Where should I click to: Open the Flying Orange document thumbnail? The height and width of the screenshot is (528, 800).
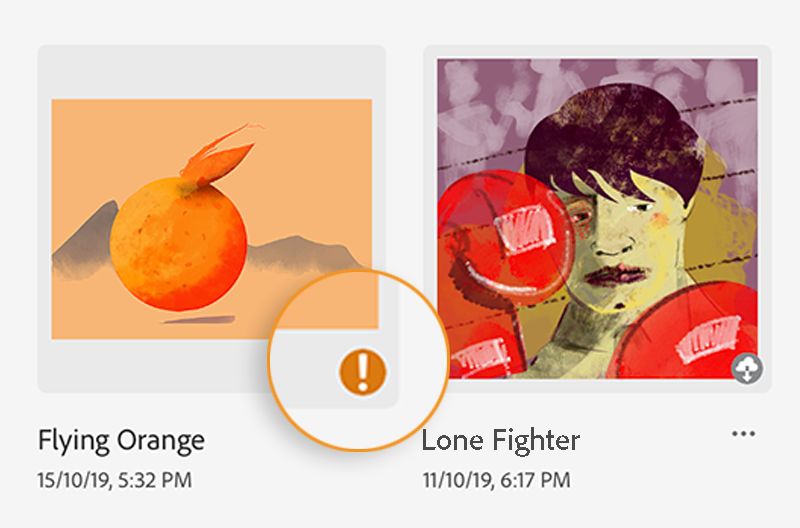tap(212, 214)
